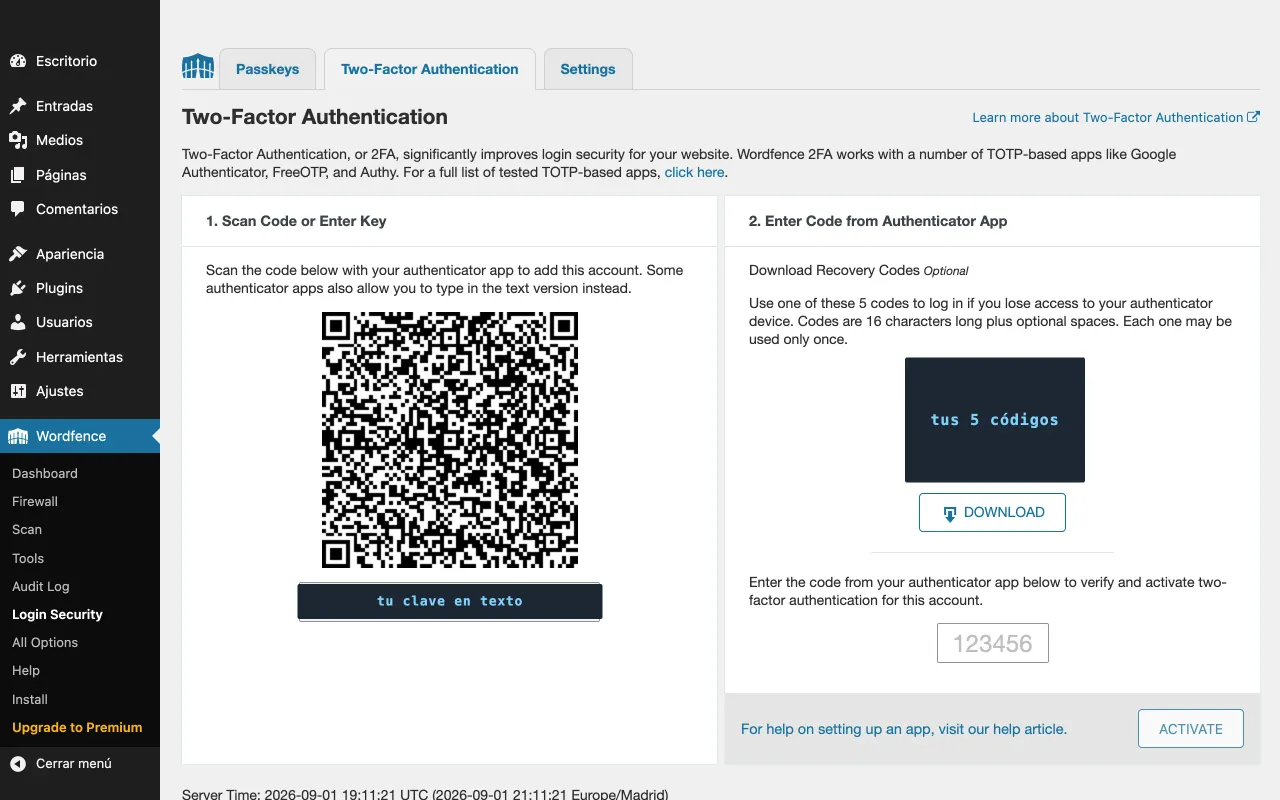Click the Ajustes settings icon
Image resolution: width=1280 pixels, height=800 pixels.
pyautogui.click(x=18, y=391)
